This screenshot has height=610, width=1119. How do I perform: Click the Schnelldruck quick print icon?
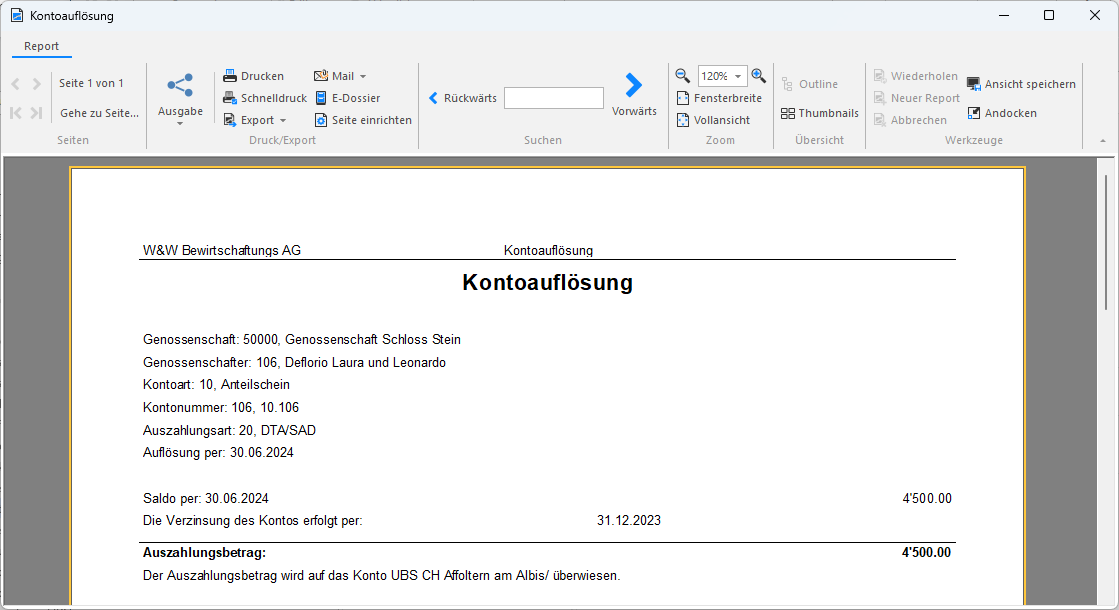tap(230, 98)
